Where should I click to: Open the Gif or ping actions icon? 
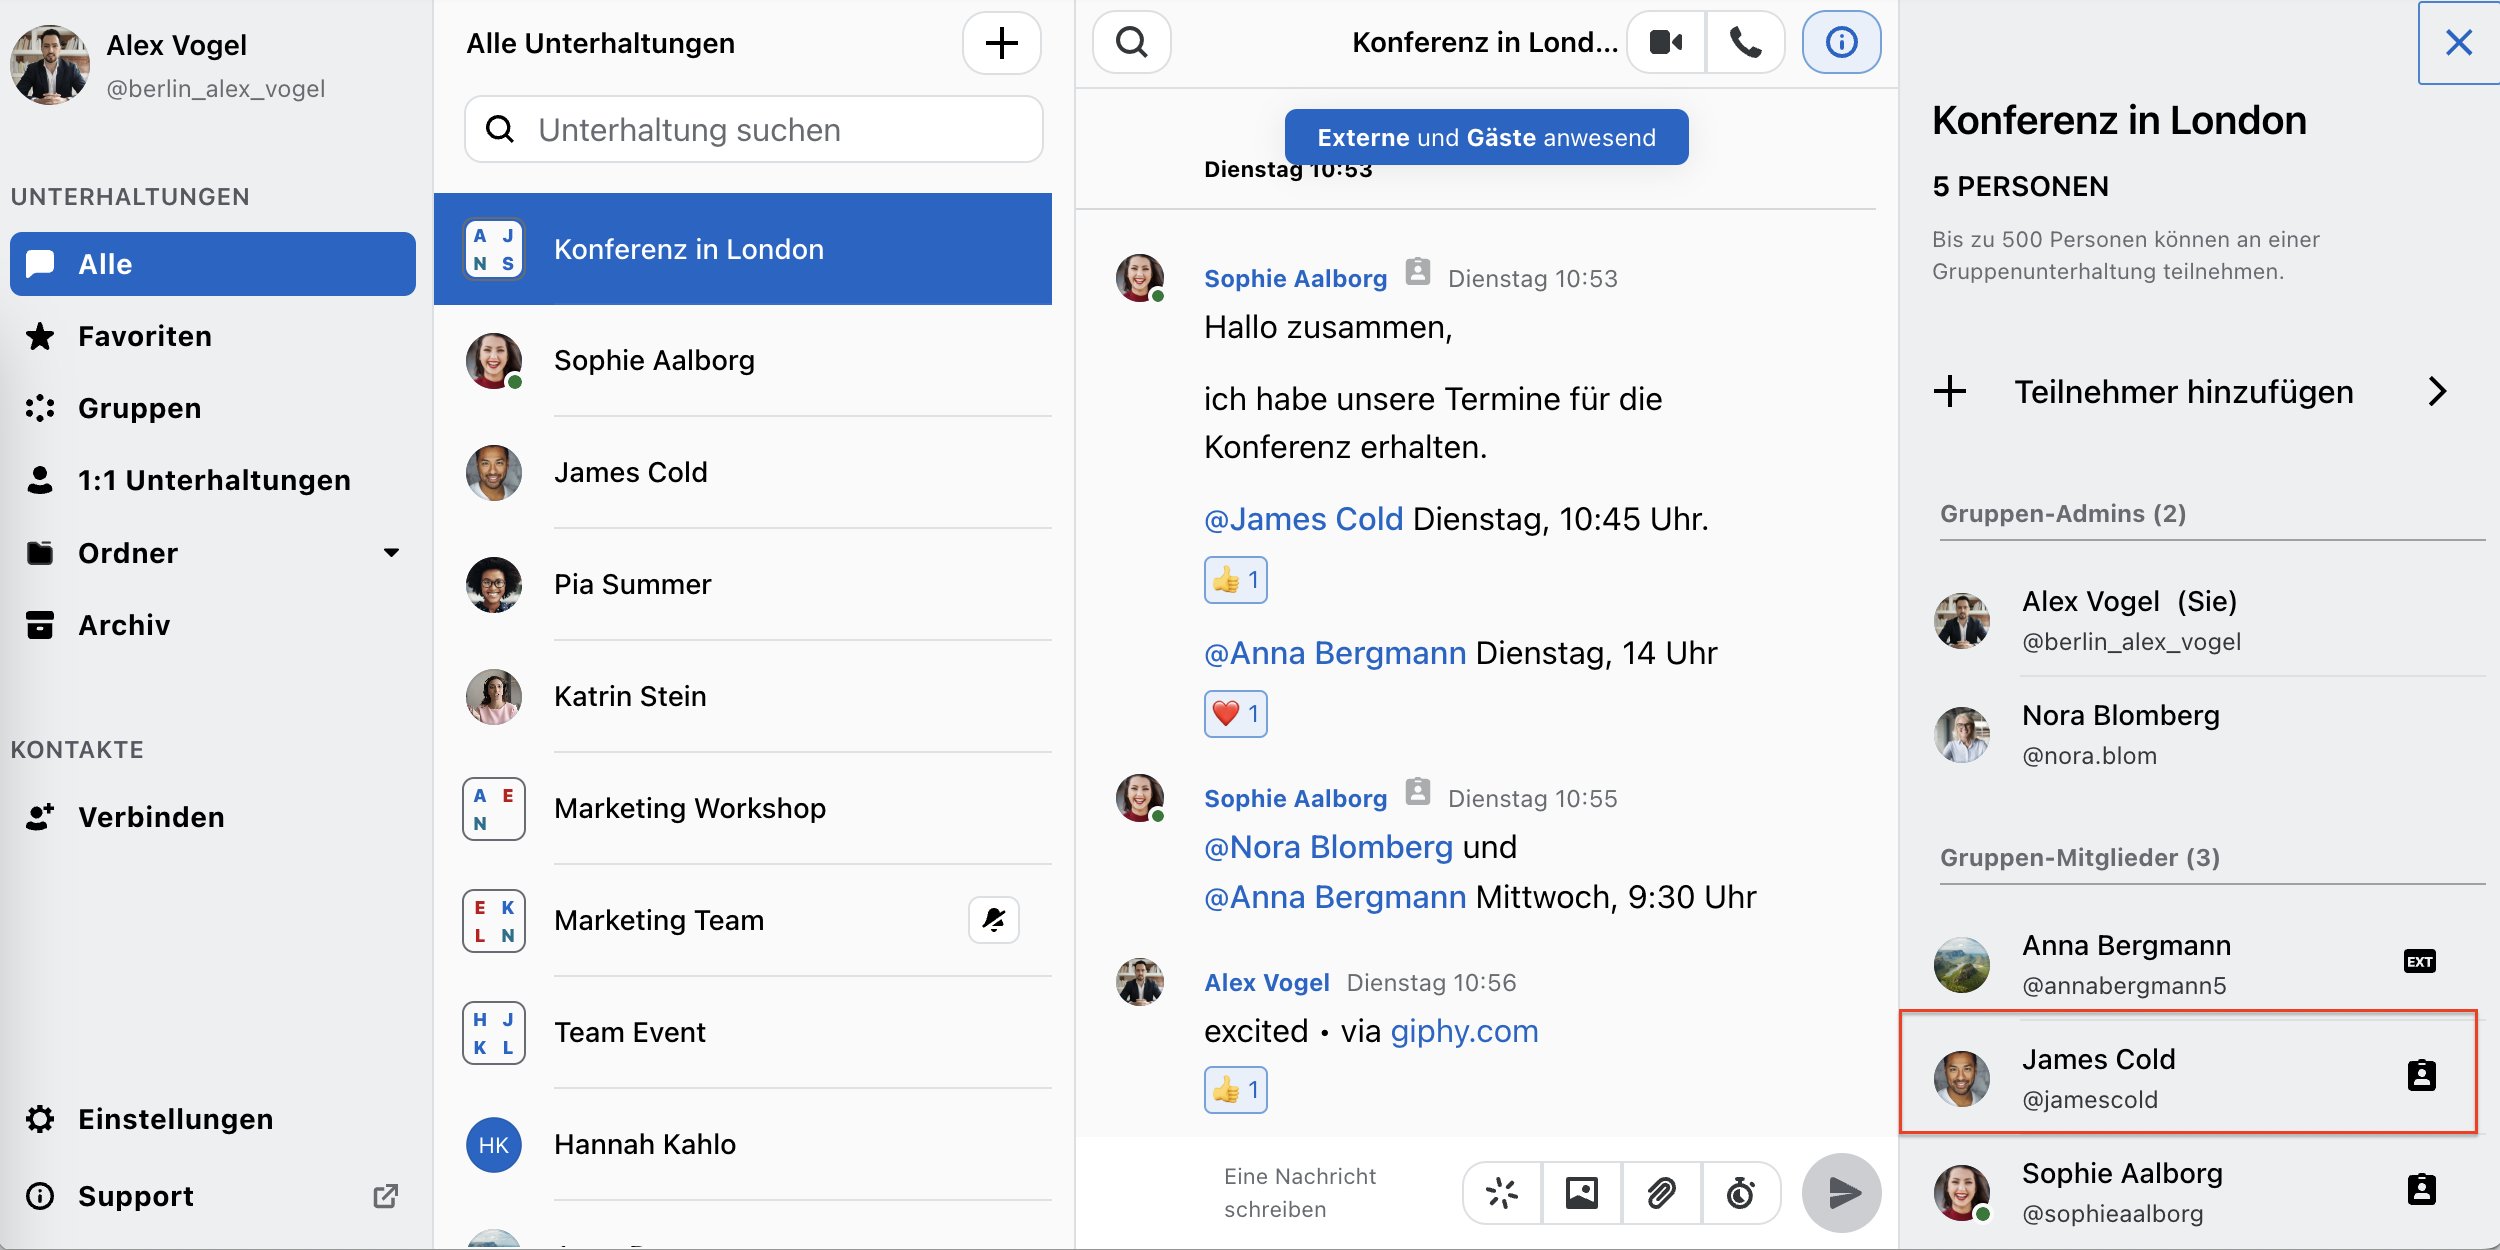point(1502,1192)
